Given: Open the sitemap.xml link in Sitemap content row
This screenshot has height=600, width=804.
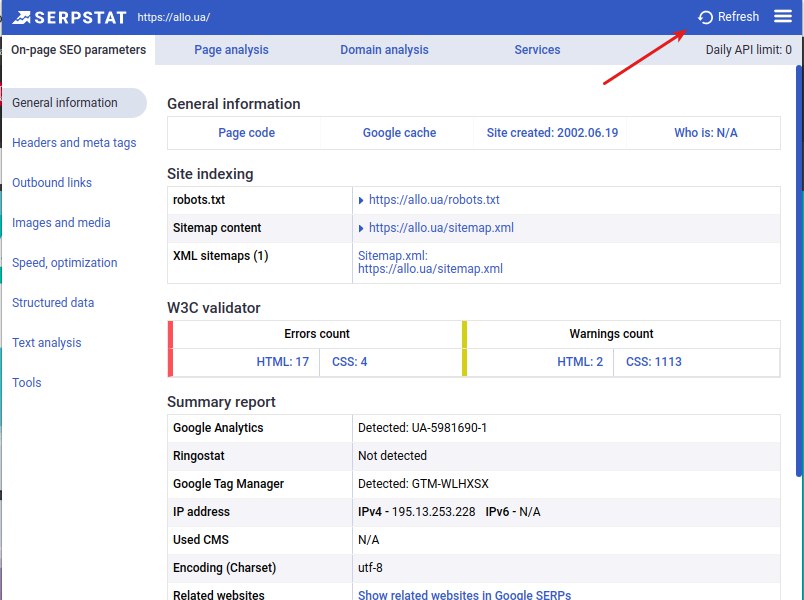Looking at the screenshot, I should (441, 228).
